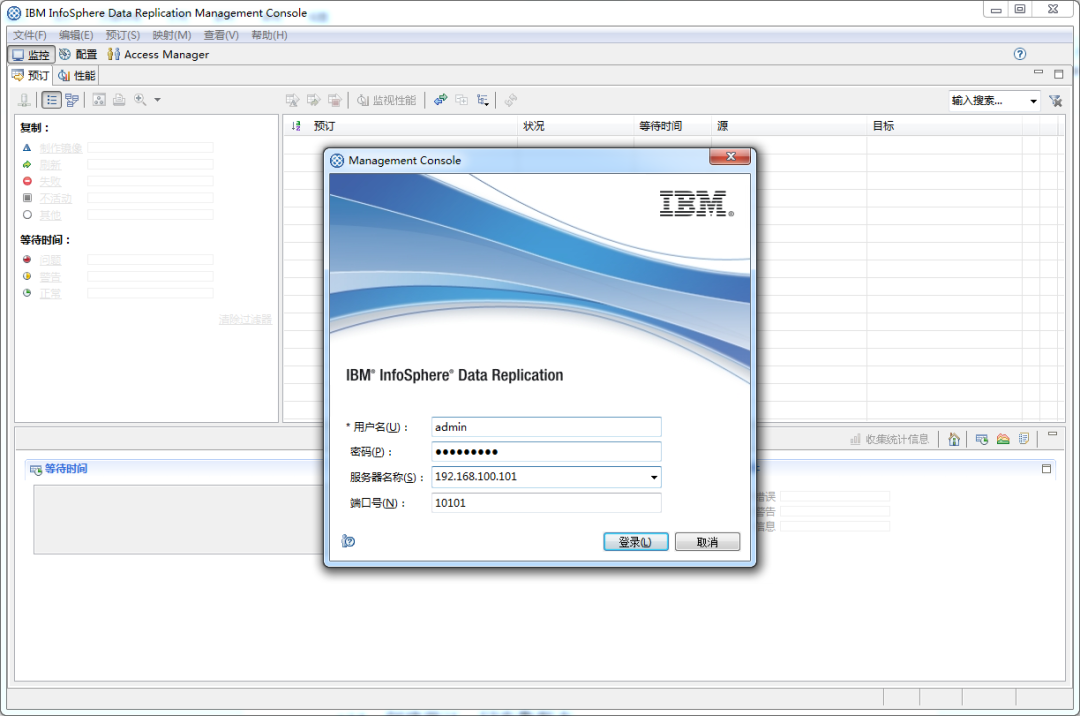Open the zoom dropdown arrow

coord(157,100)
